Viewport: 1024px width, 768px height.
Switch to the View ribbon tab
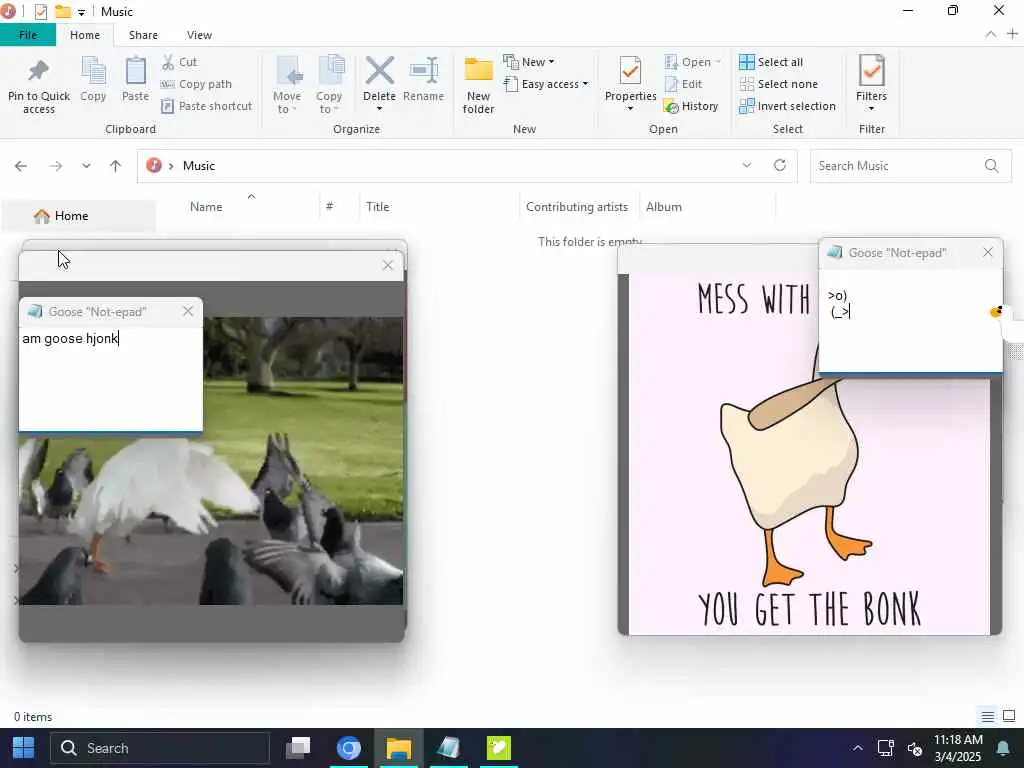pyautogui.click(x=199, y=35)
